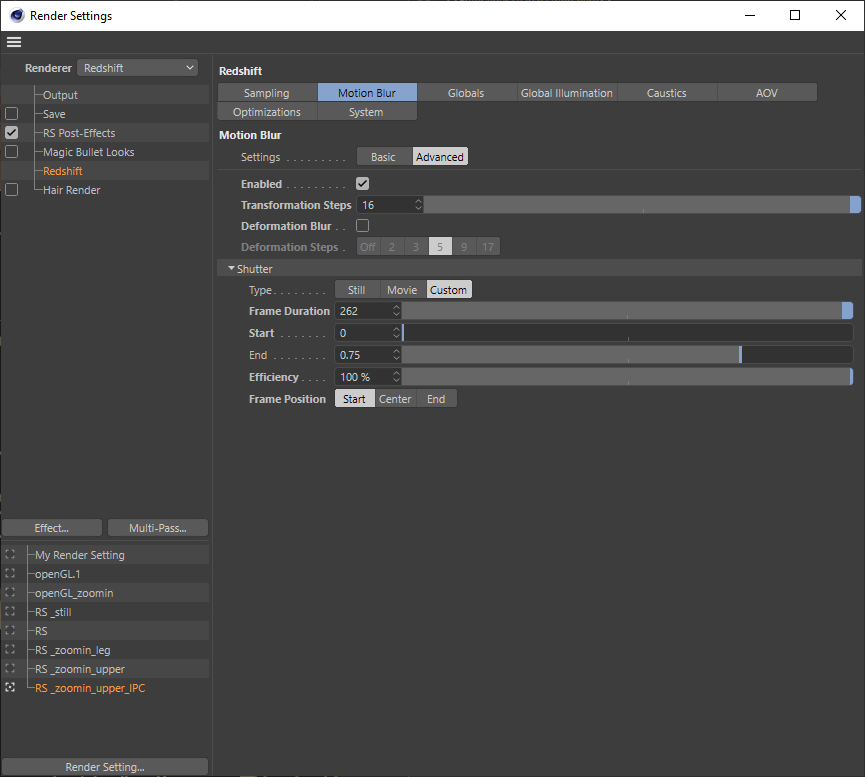Click the Cinema 4D logo in title bar

(15, 15)
